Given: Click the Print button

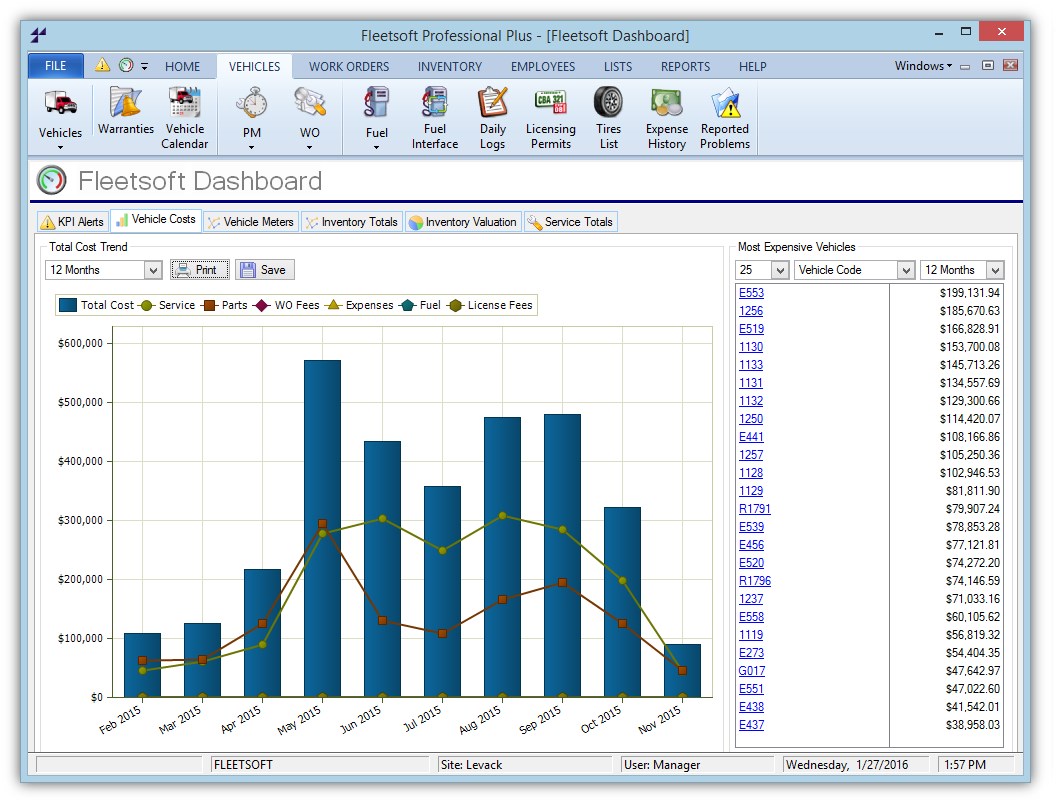Looking at the screenshot, I should point(200,270).
